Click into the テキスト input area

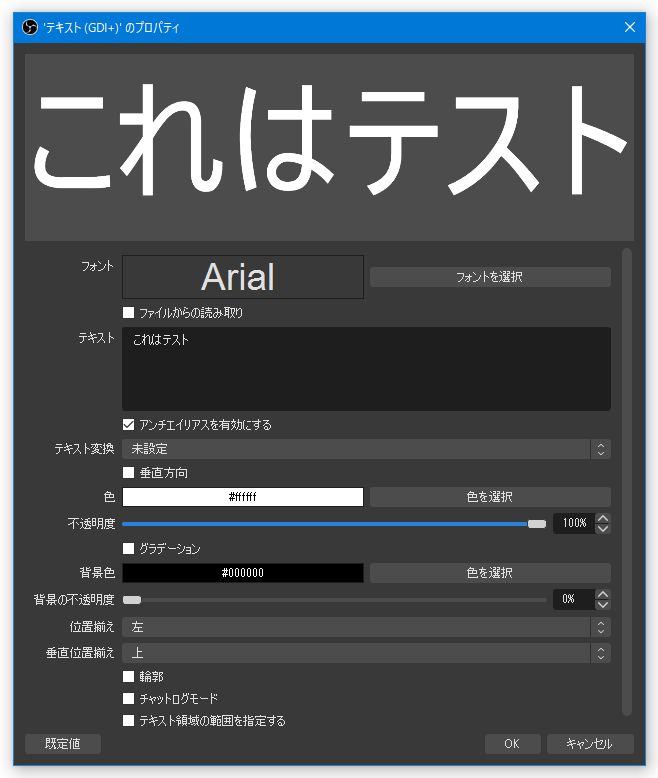(366, 369)
